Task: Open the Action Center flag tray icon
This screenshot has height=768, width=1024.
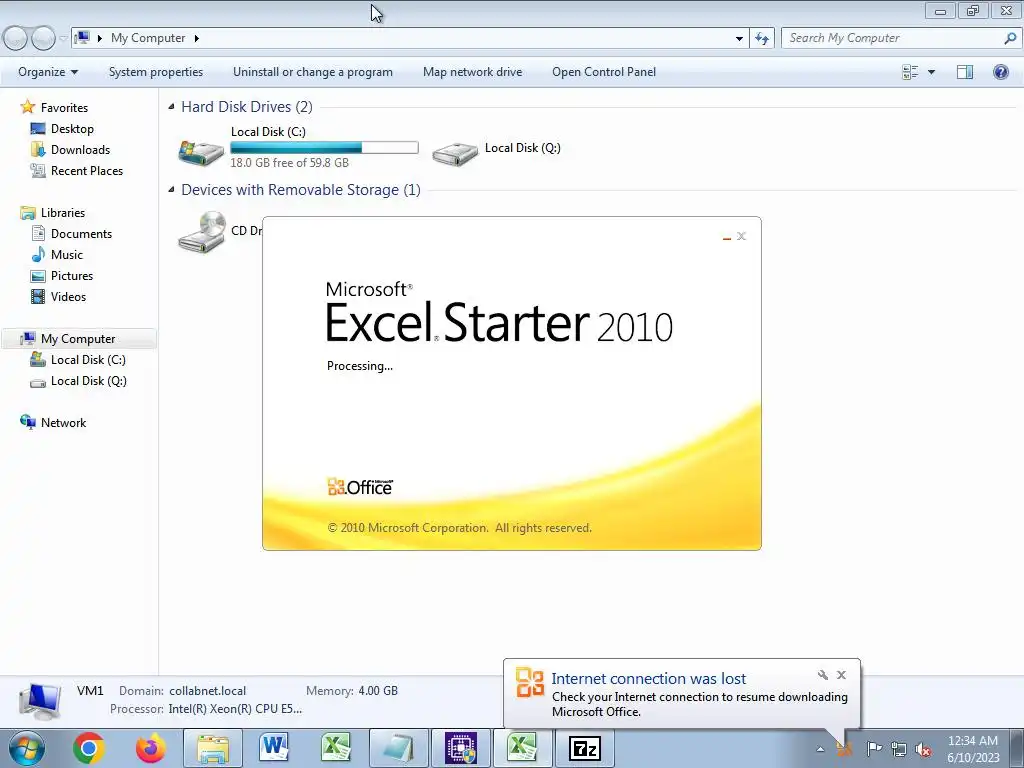Action: (x=874, y=748)
